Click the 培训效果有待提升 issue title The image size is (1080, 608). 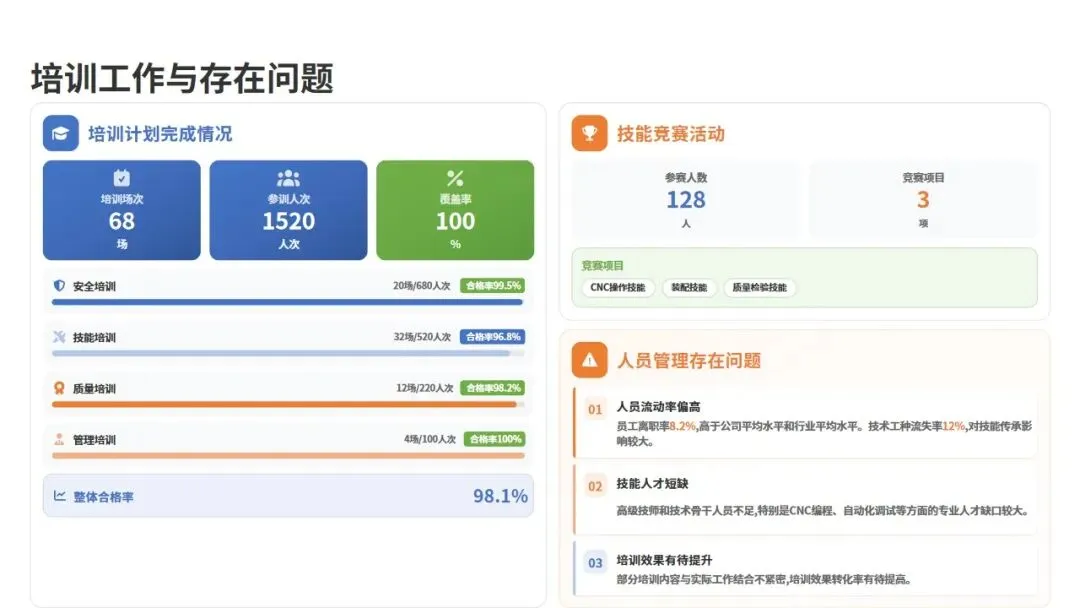coord(664,560)
